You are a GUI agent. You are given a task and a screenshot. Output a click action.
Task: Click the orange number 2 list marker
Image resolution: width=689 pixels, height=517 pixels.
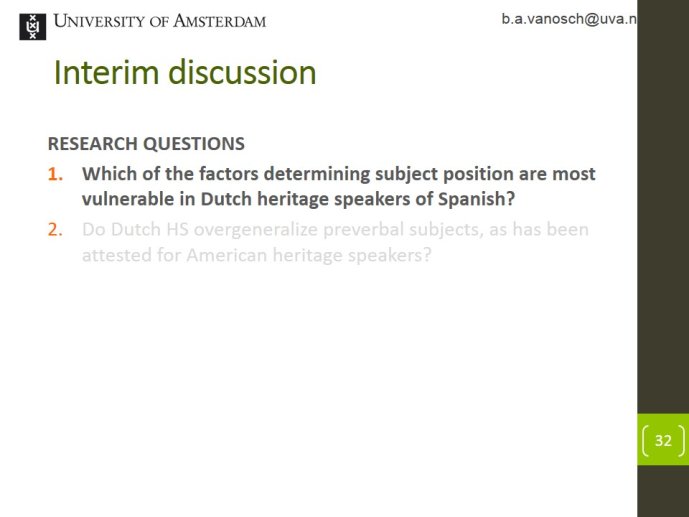click(x=55, y=230)
